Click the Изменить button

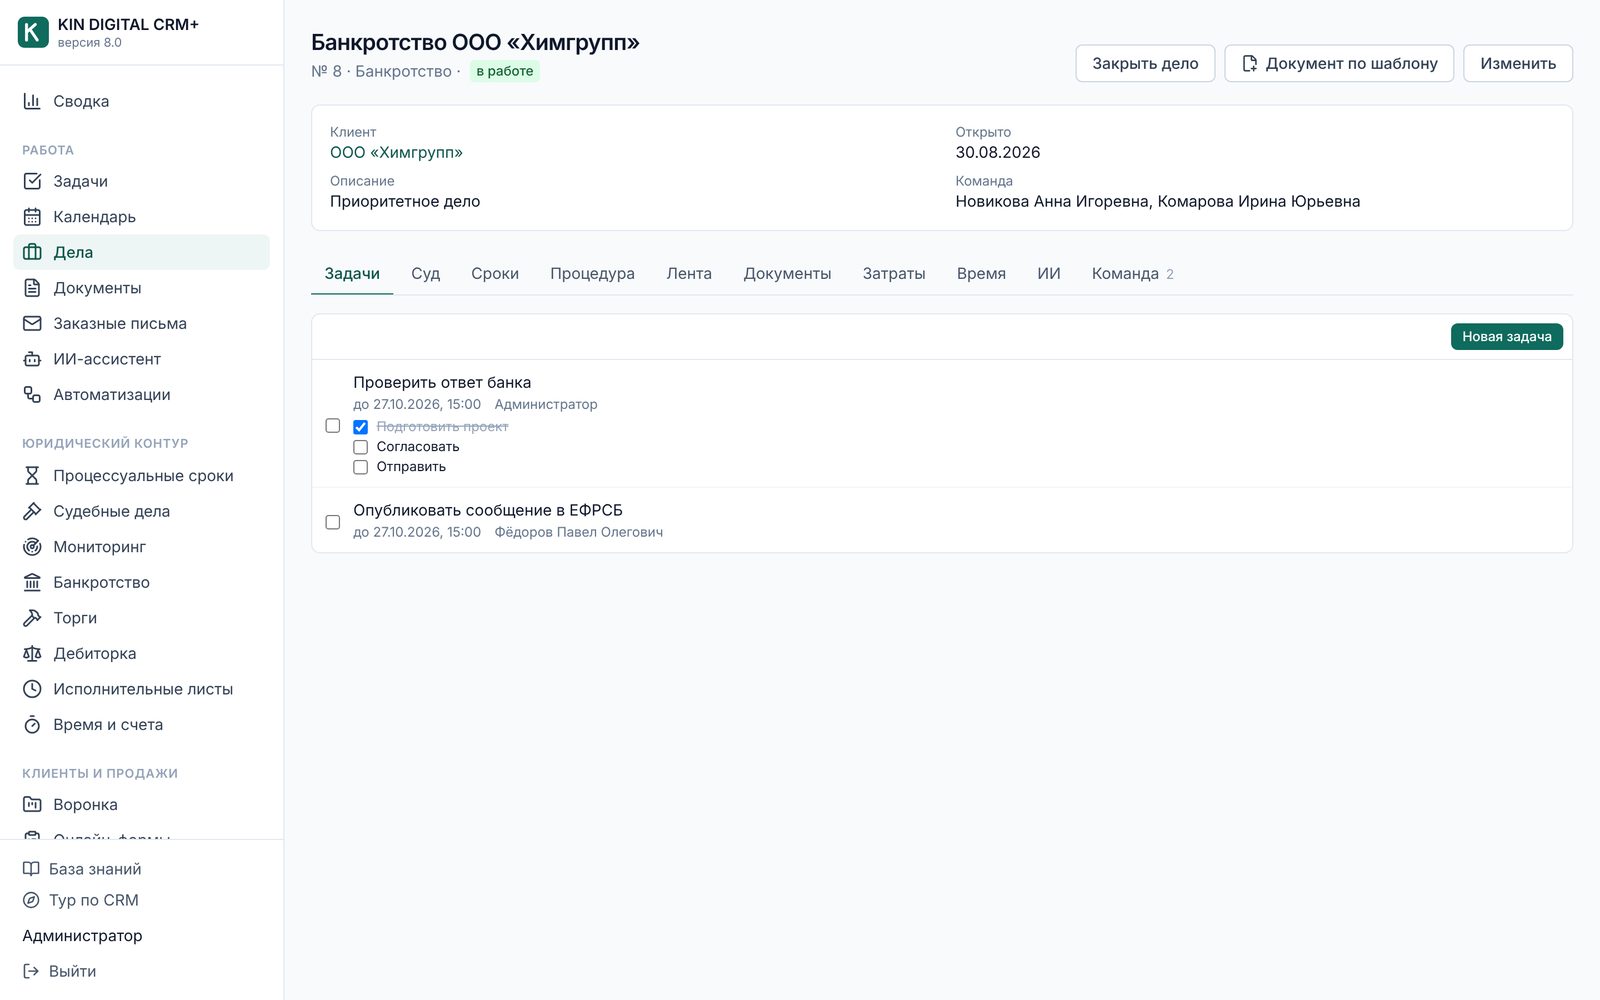(x=1518, y=63)
